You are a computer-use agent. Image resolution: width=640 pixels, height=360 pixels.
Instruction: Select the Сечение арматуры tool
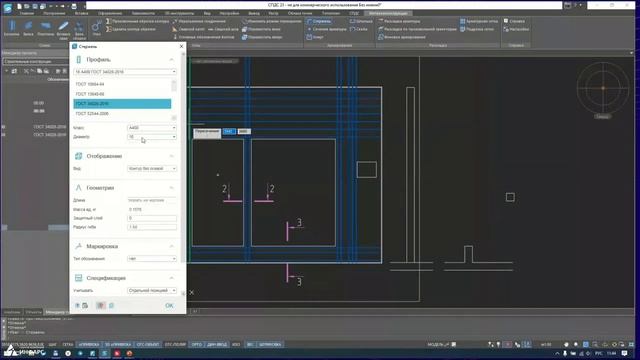(x=327, y=29)
